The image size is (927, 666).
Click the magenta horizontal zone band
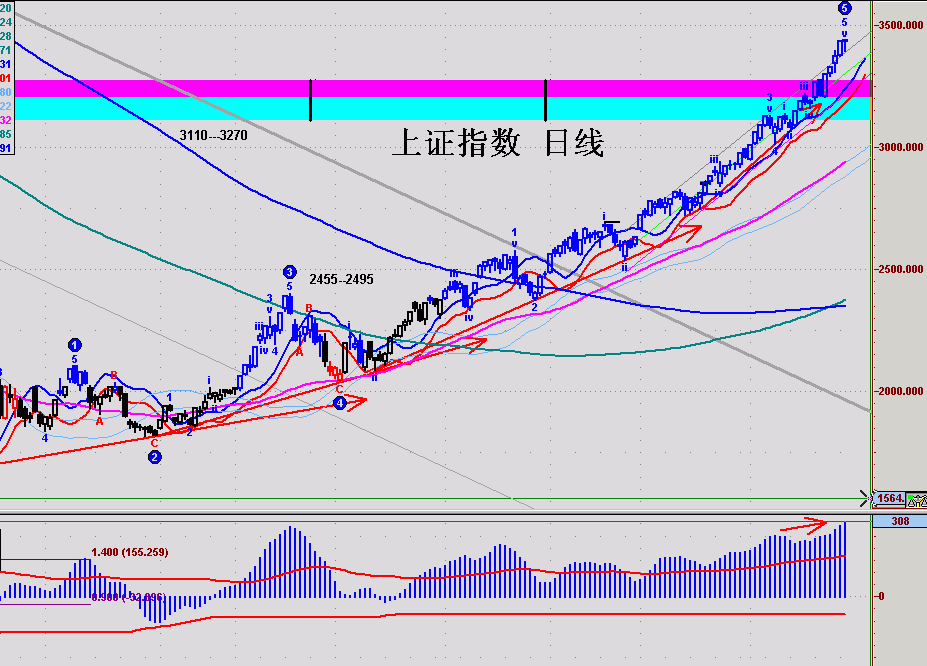tap(442, 88)
